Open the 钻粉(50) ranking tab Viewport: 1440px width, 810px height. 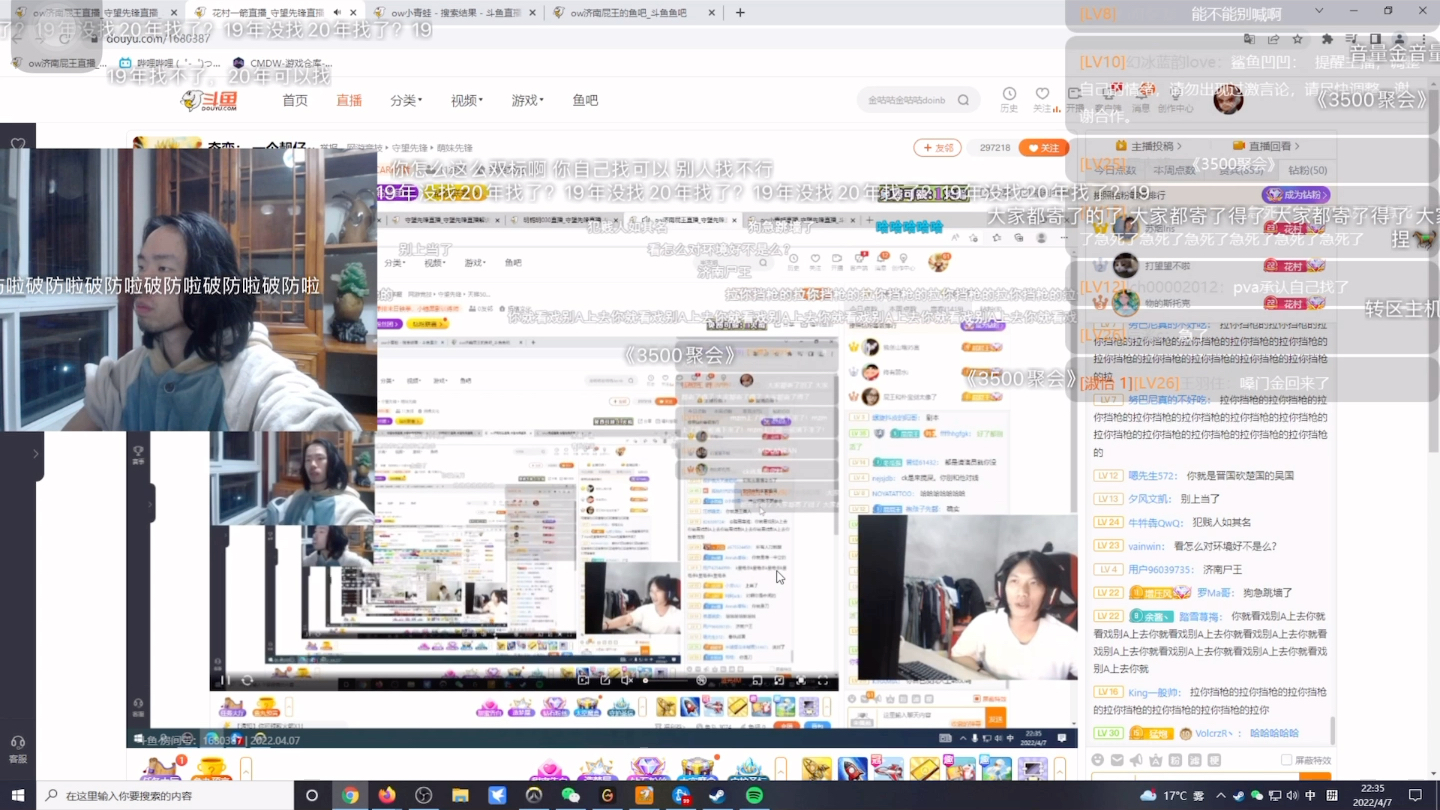1307,170
